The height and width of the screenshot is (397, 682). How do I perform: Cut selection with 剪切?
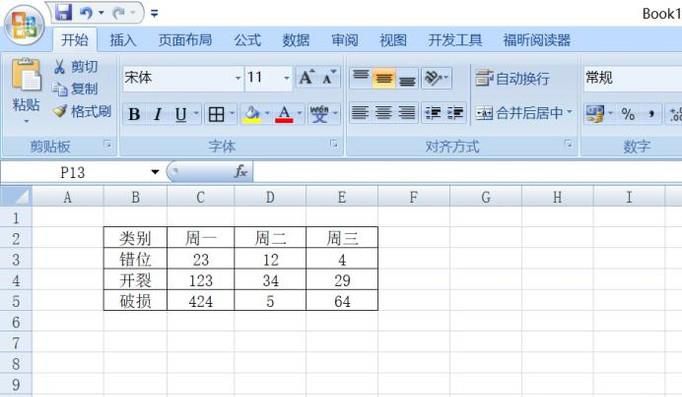76,67
